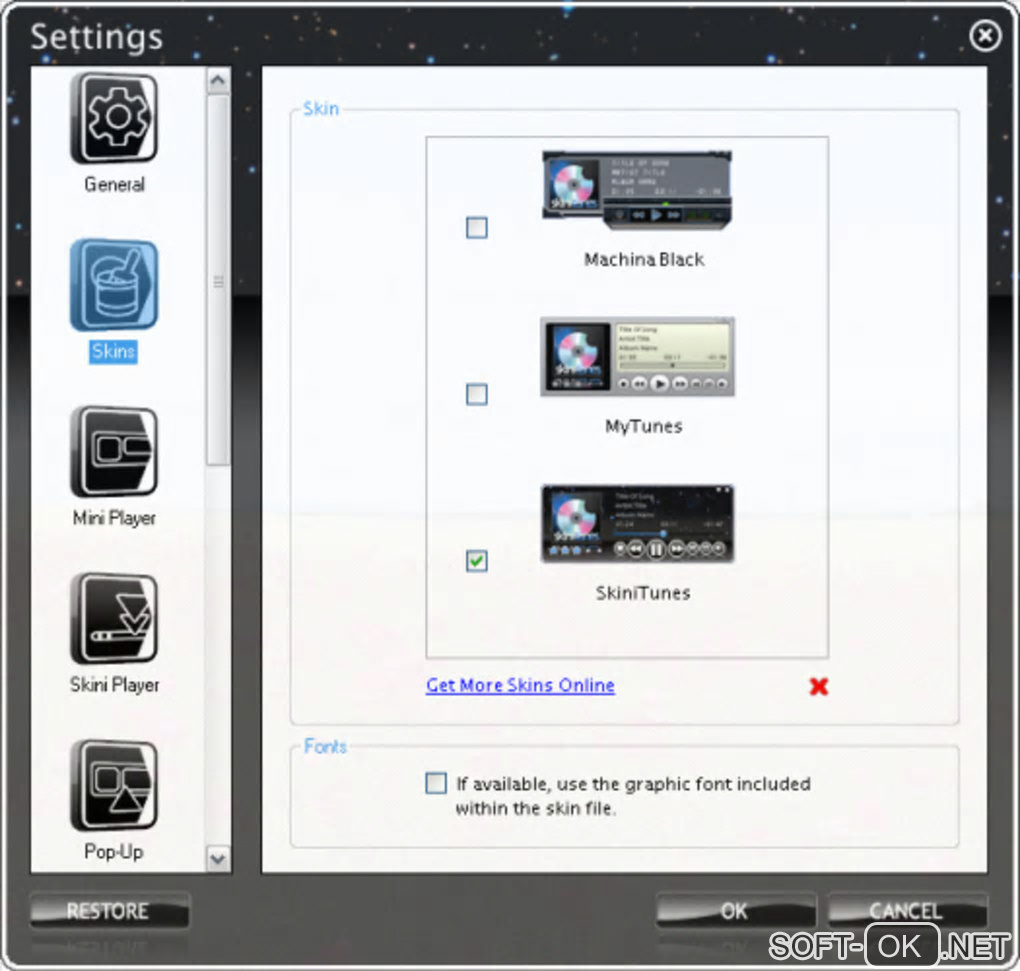The image size is (1020, 971).
Task: Click the red X delete skin icon
Action: click(x=818, y=686)
